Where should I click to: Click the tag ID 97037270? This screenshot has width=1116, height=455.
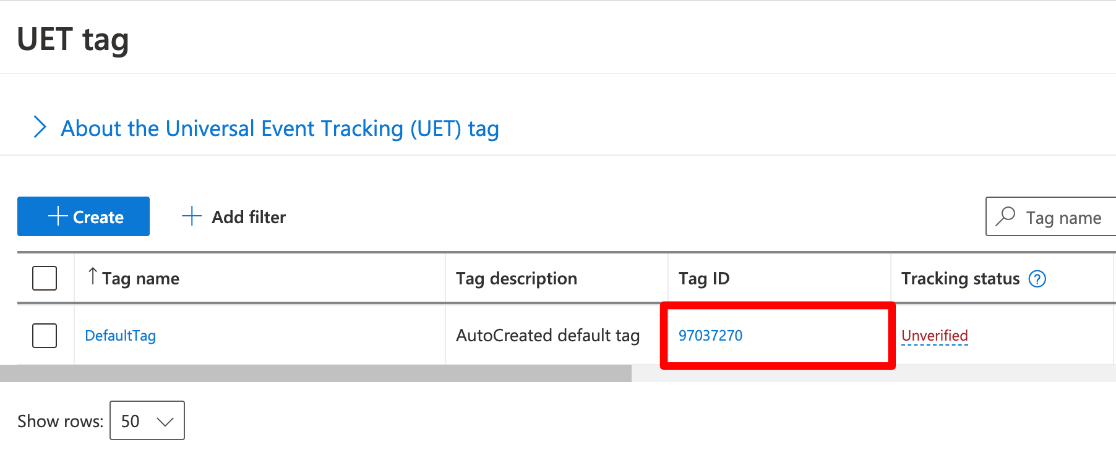tap(710, 336)
